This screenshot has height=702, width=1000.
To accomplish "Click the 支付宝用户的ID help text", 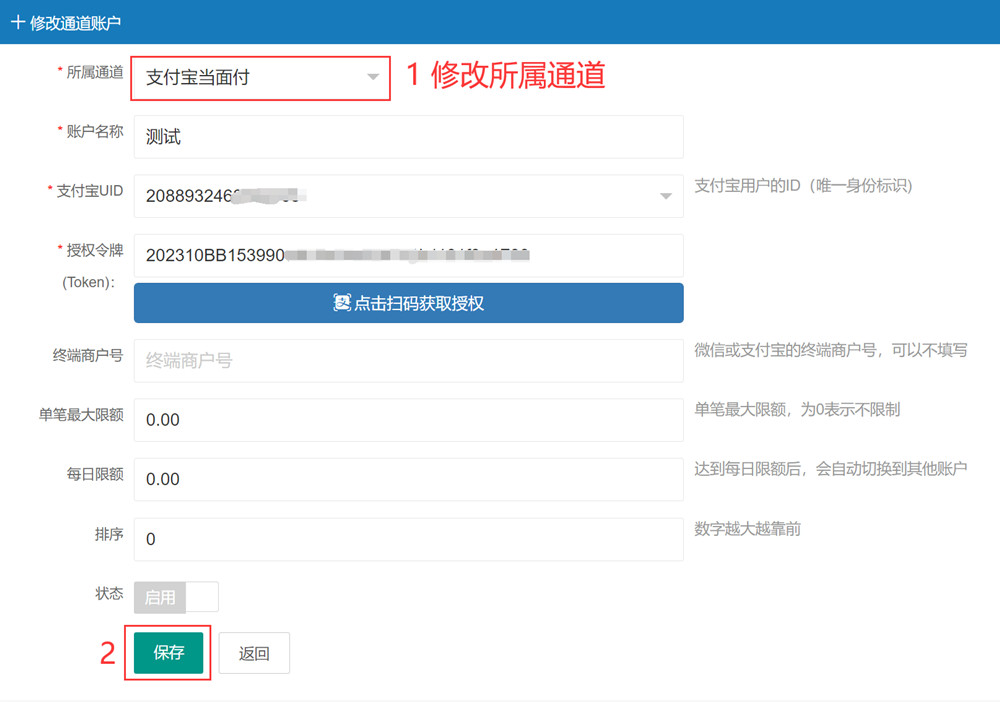I will (x=803, y=186).
